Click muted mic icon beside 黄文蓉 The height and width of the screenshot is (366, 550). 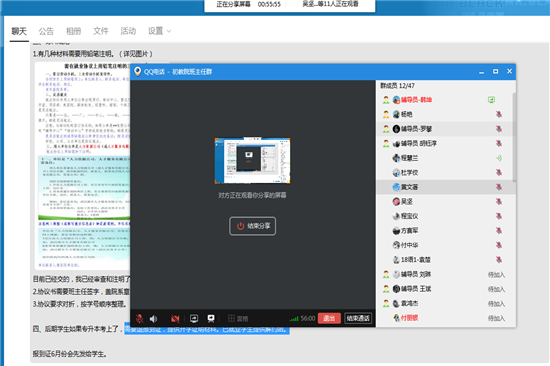(x=499, y=187)
